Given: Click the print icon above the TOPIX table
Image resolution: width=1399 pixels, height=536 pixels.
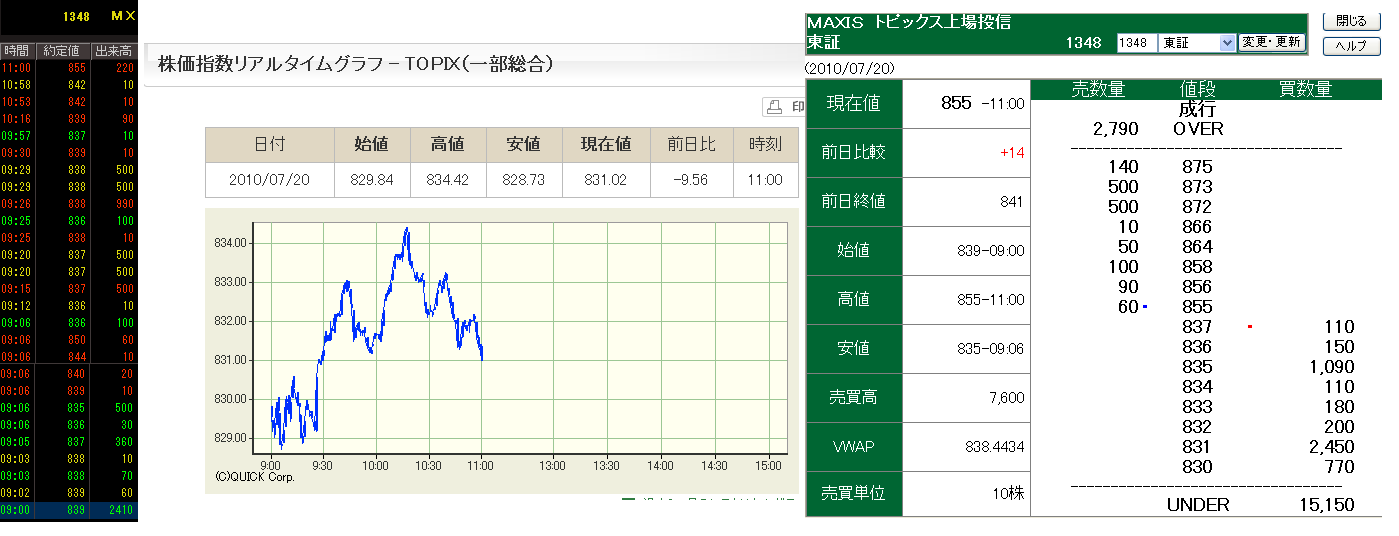Looking at the screenshot, I should click(774, 107).
